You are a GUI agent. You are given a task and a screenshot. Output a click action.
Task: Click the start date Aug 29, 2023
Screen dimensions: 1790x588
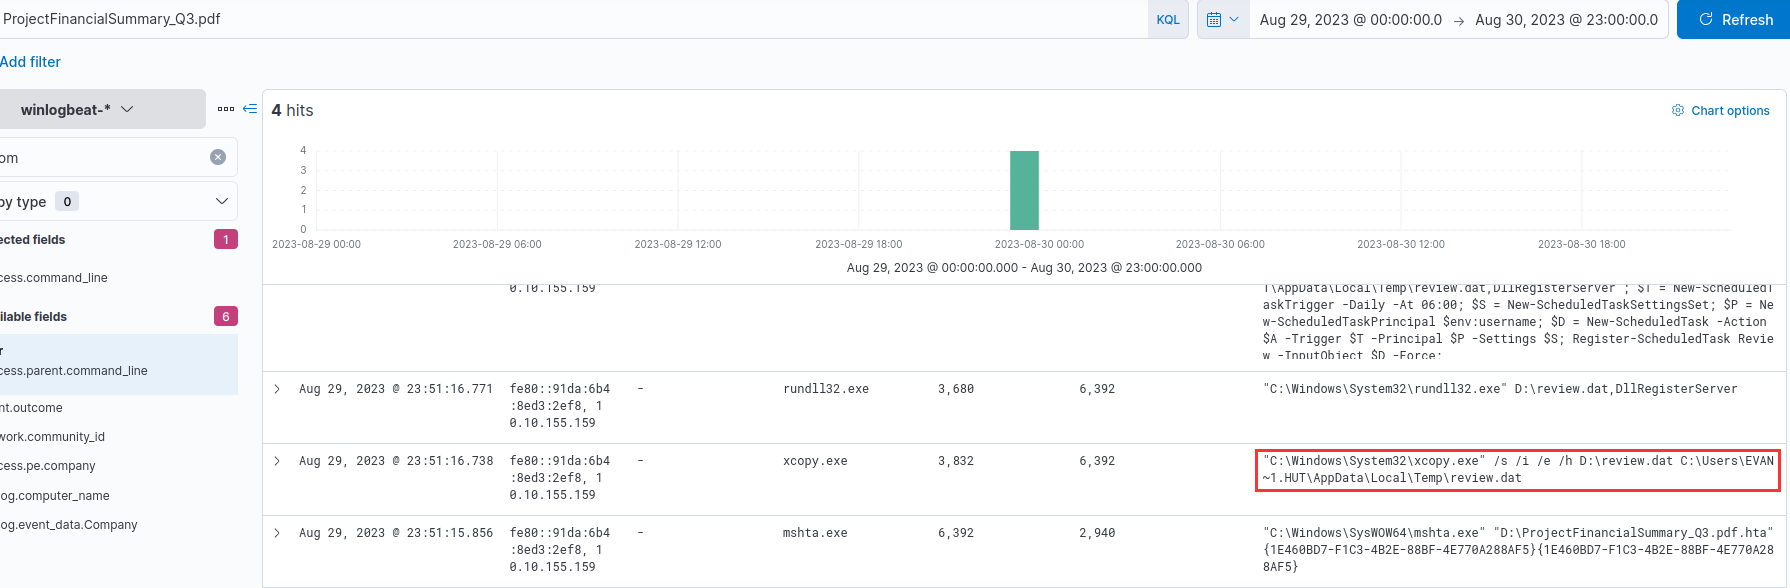coord(1350,20)
